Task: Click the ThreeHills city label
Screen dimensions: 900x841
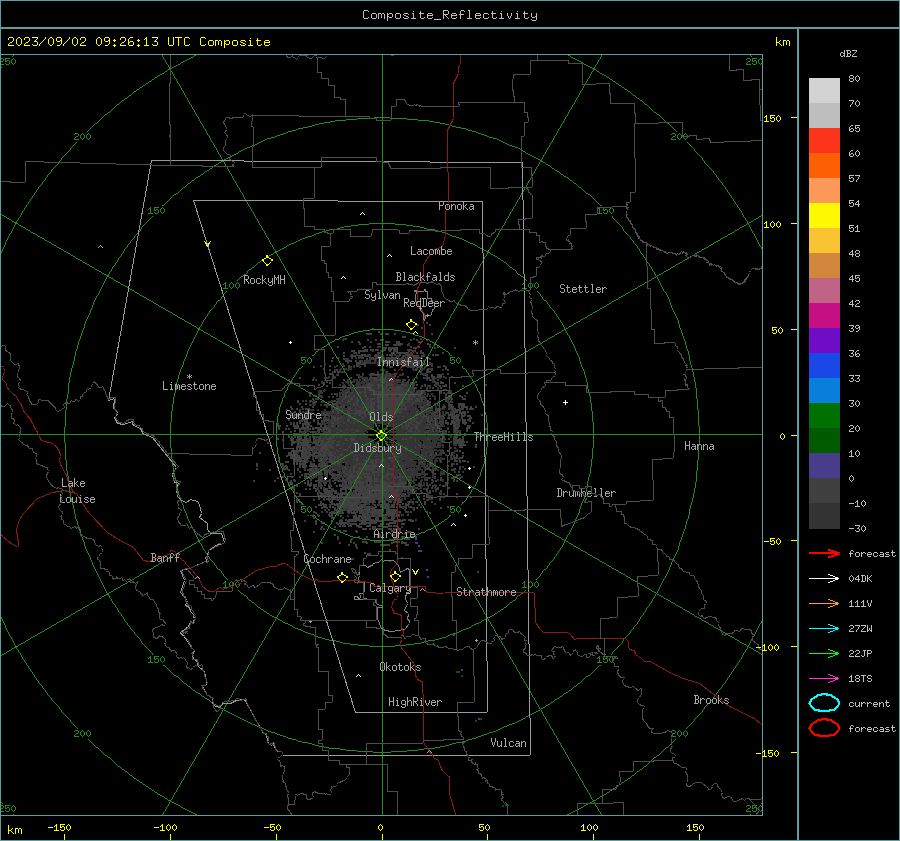Action: [x=503, y=437]
